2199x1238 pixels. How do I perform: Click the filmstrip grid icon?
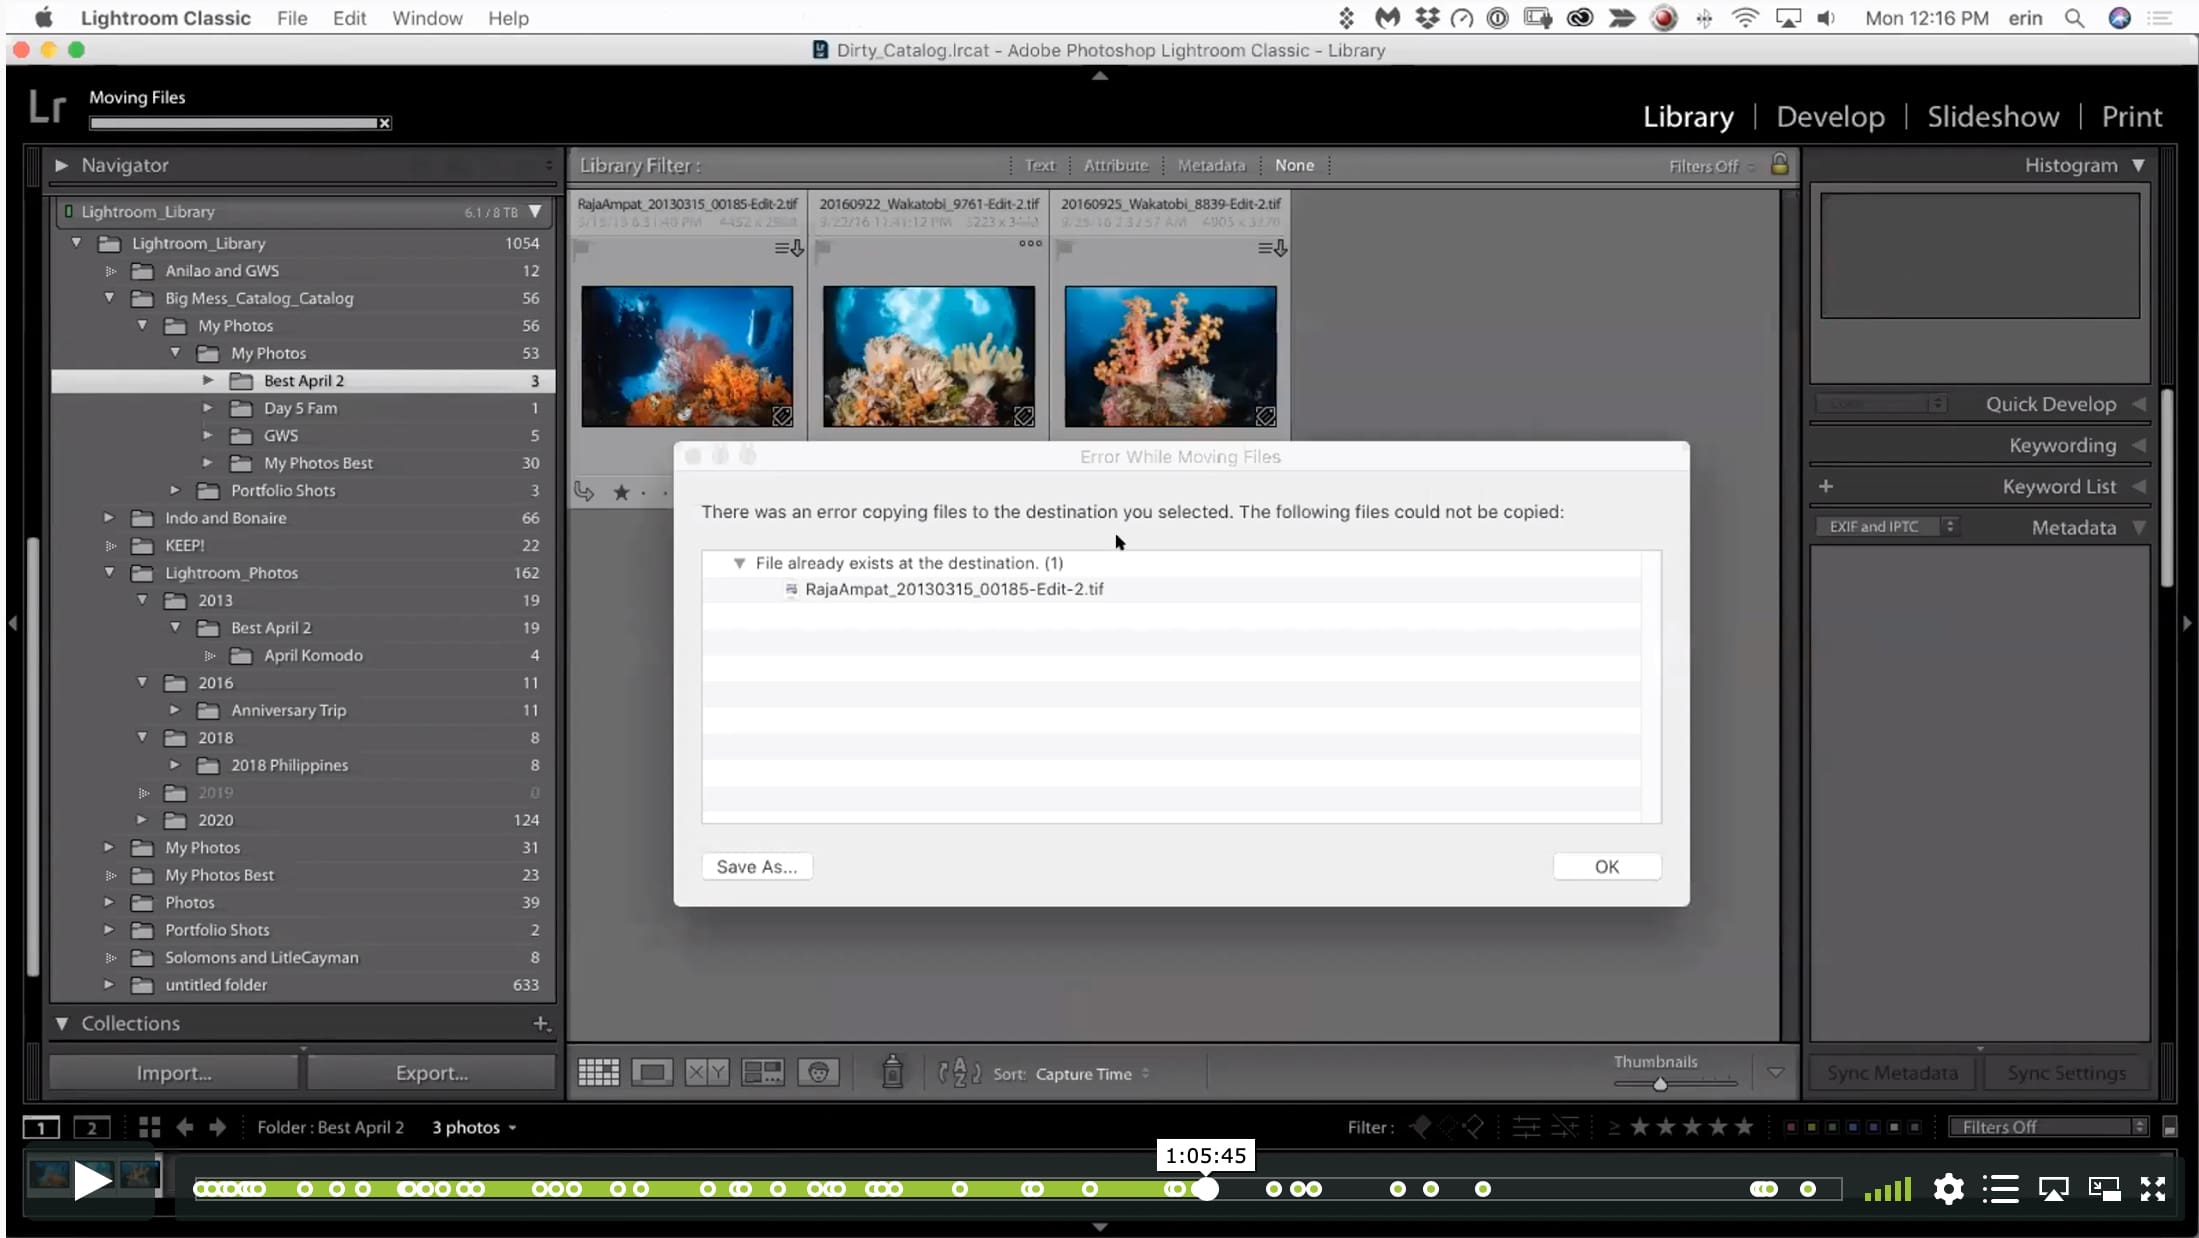click(x=150, y=1127)
